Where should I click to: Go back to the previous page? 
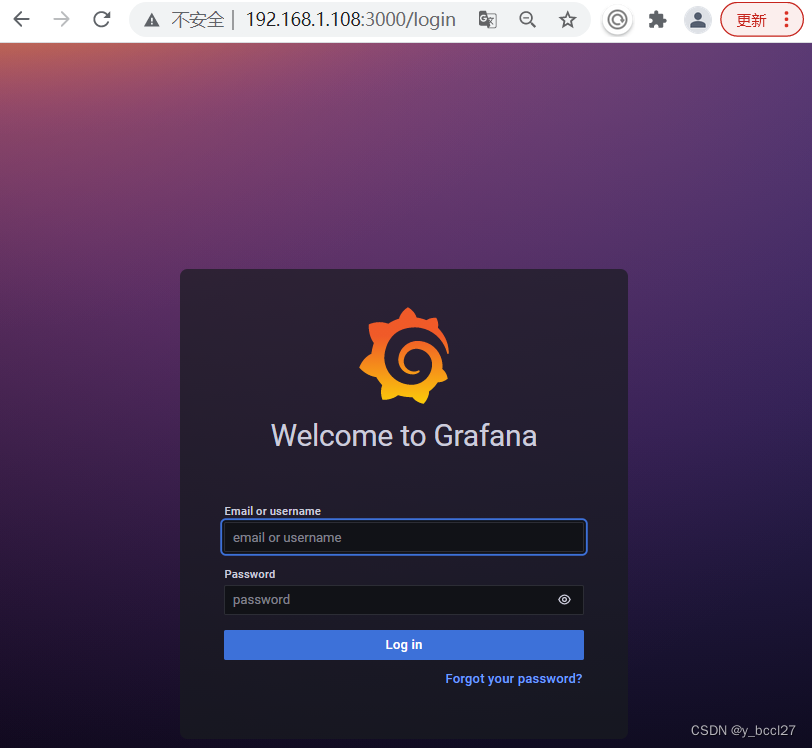[x=21, y=20]
